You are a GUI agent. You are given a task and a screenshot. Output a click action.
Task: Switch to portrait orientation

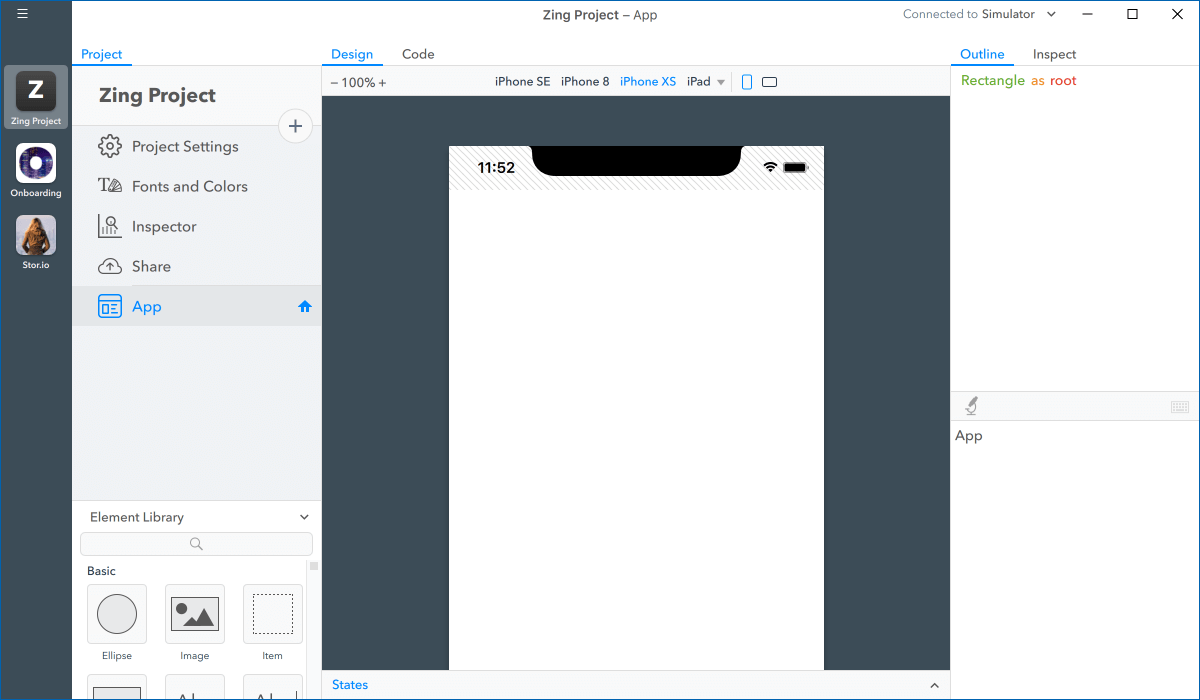(747, 82)
